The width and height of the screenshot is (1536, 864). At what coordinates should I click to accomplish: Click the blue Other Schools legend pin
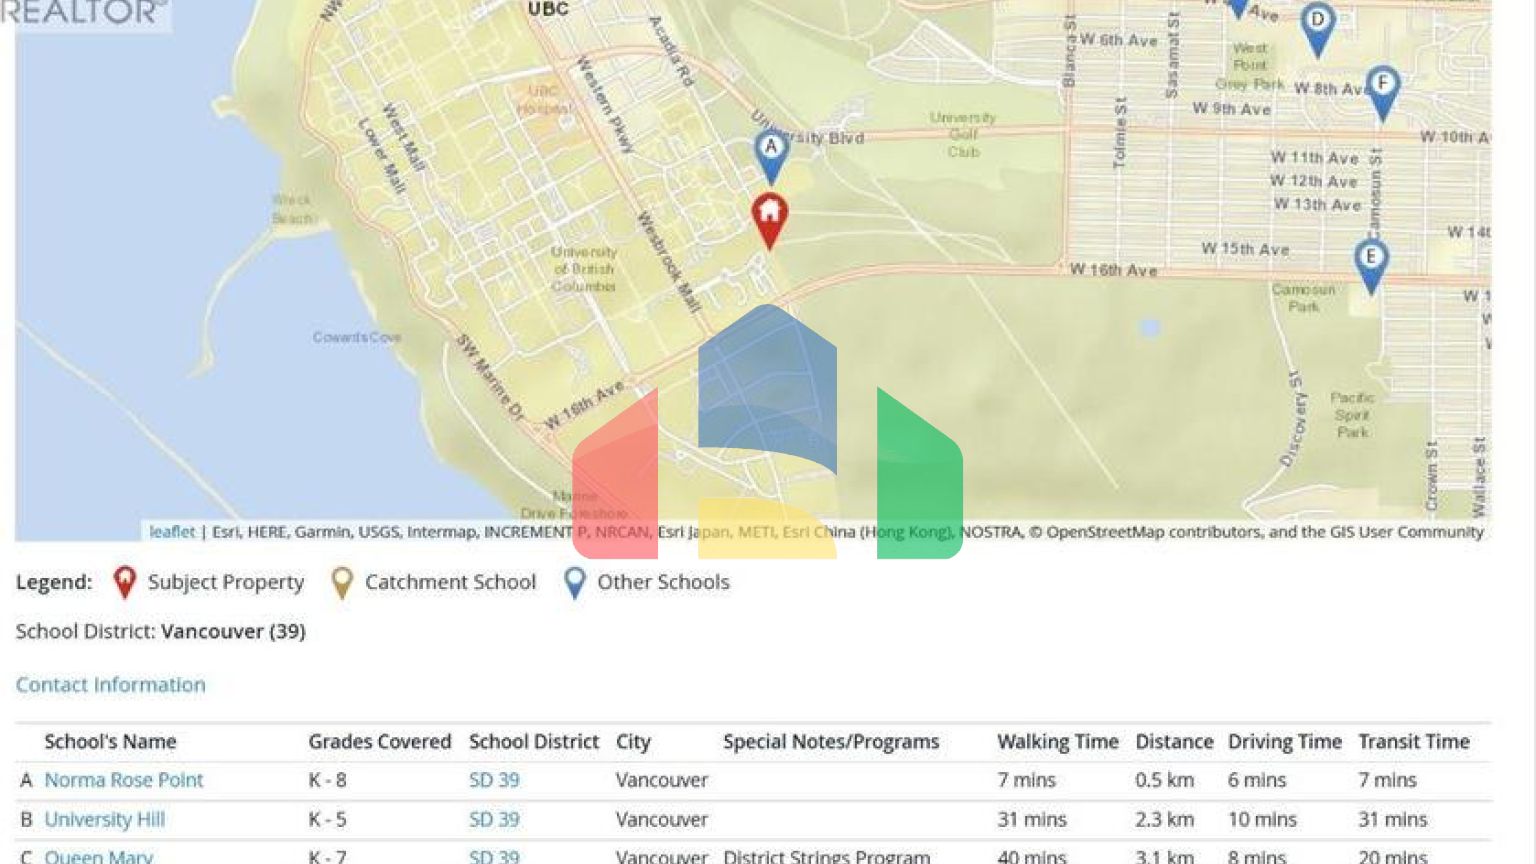(x=575, y=582)
